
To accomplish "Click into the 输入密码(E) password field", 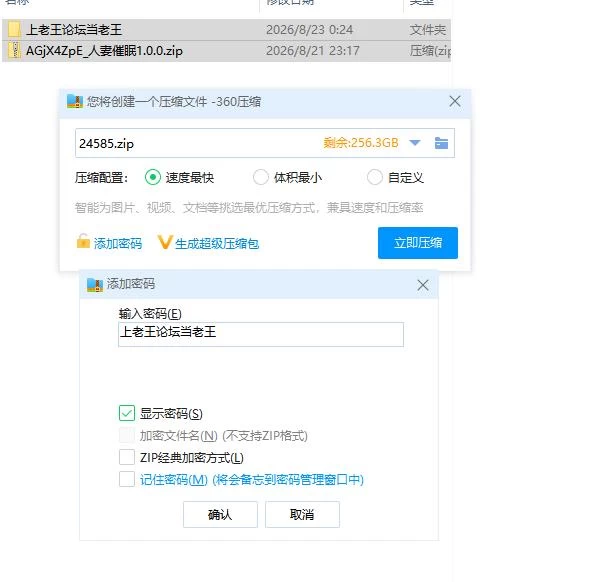I will pyautogui.click(x=261, y=334).
